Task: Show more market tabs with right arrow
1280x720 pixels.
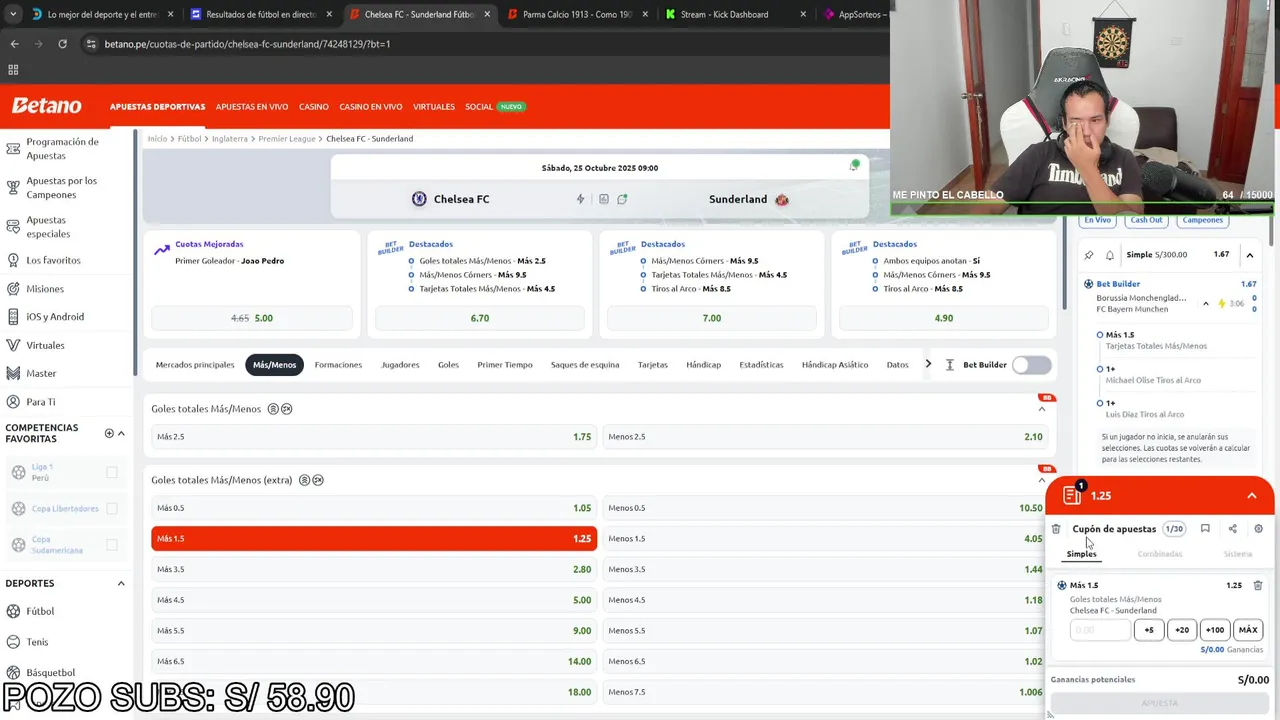Action: (928, 364)
